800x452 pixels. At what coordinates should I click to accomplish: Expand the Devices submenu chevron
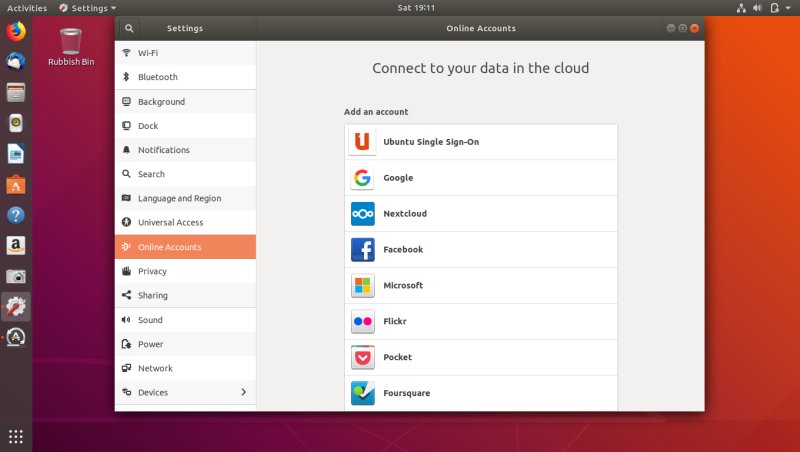[243, 392]
